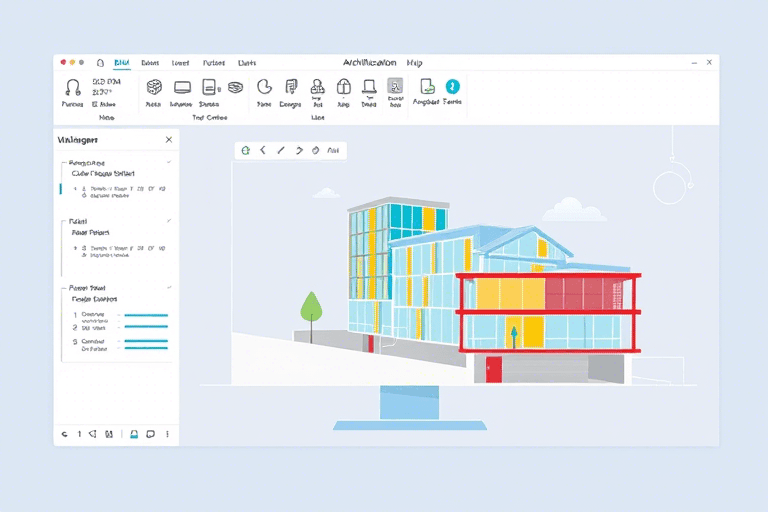This screenshot has width=768, height=512.
Task: Collapse the second section in the side panel
Action: point(168,220)
